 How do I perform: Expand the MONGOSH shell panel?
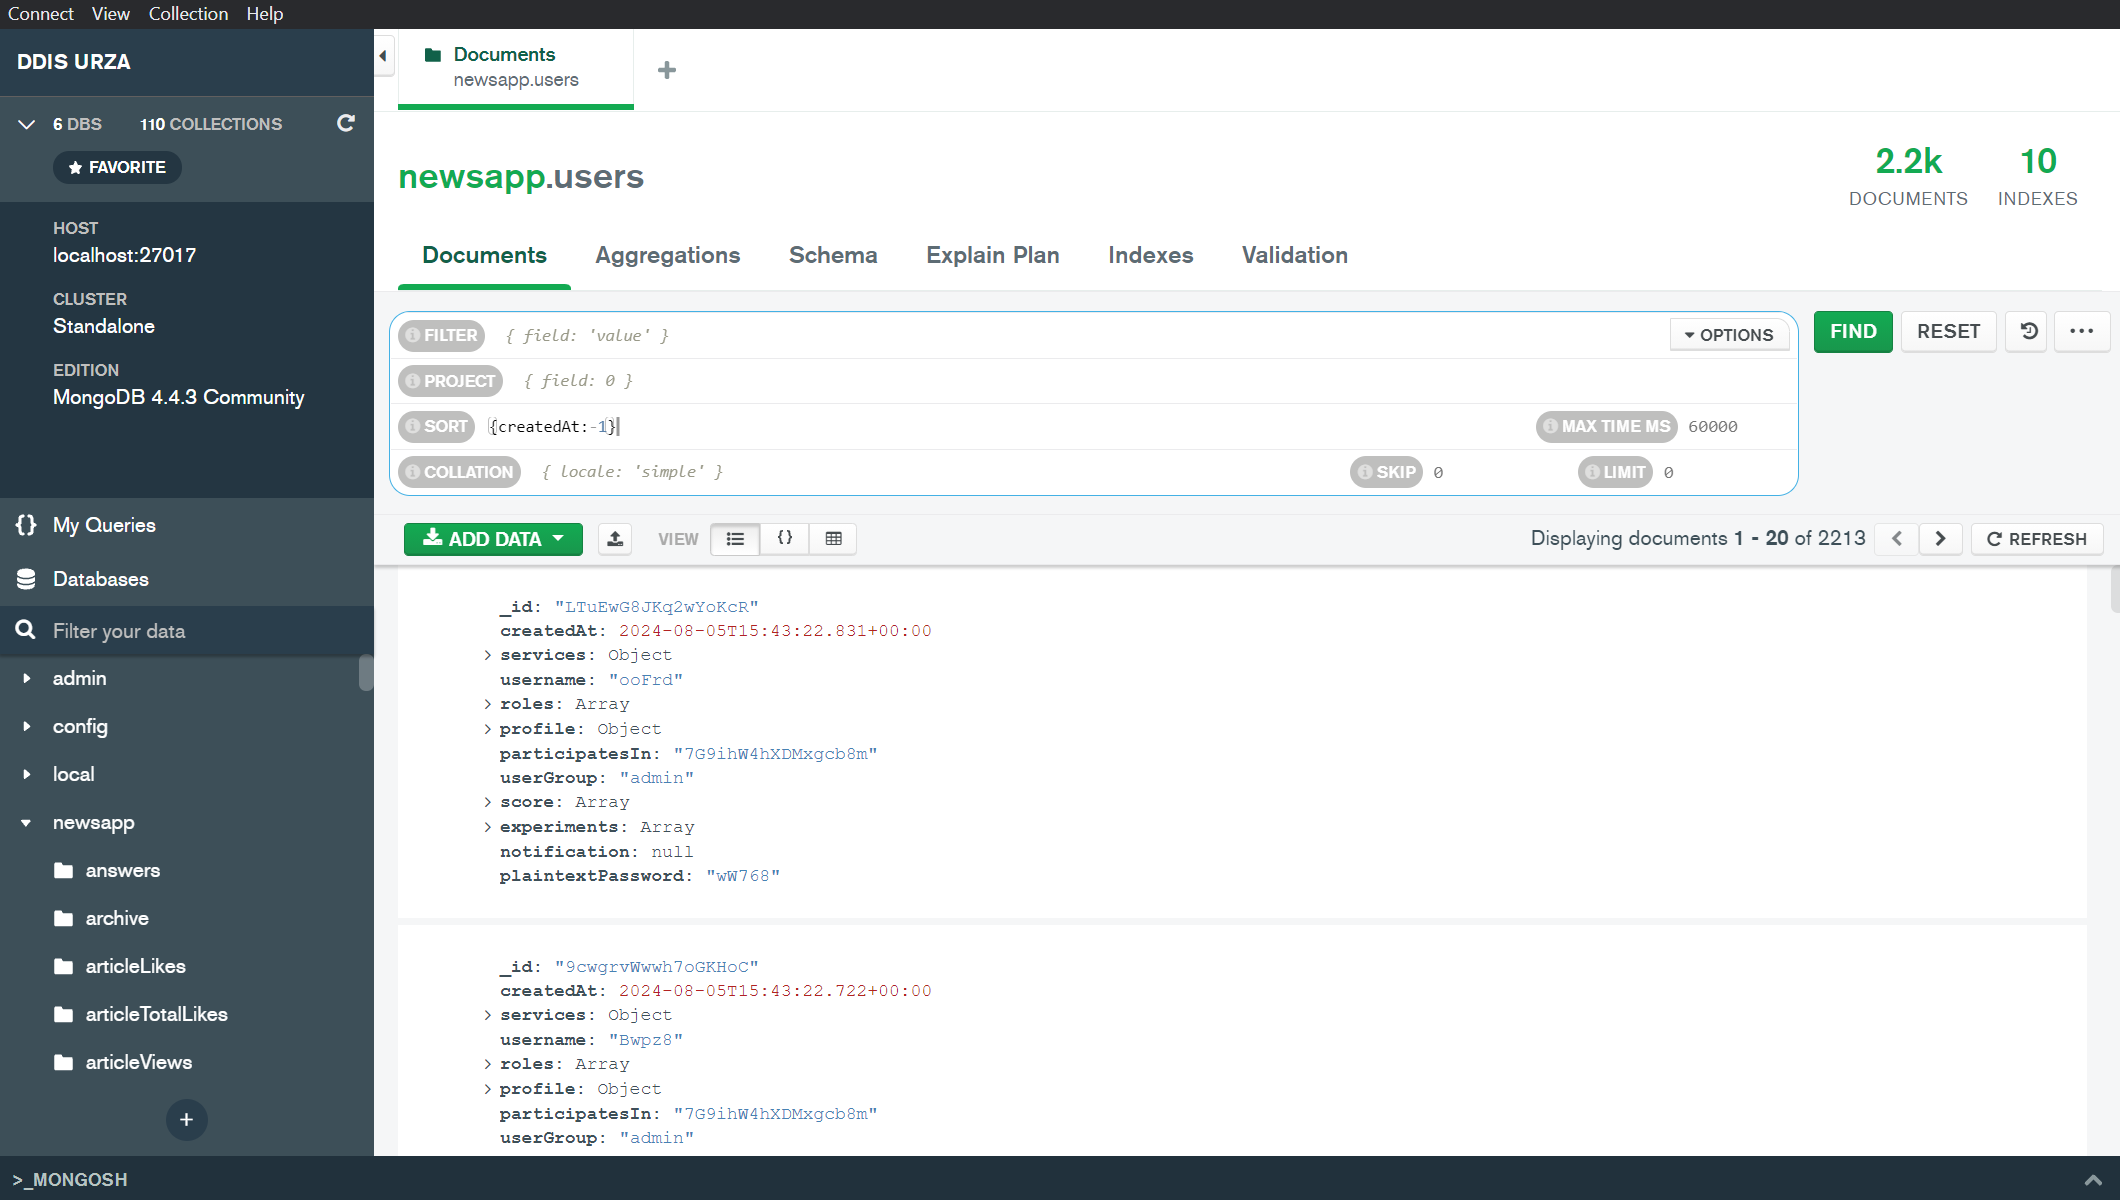coord(2093,1180)
